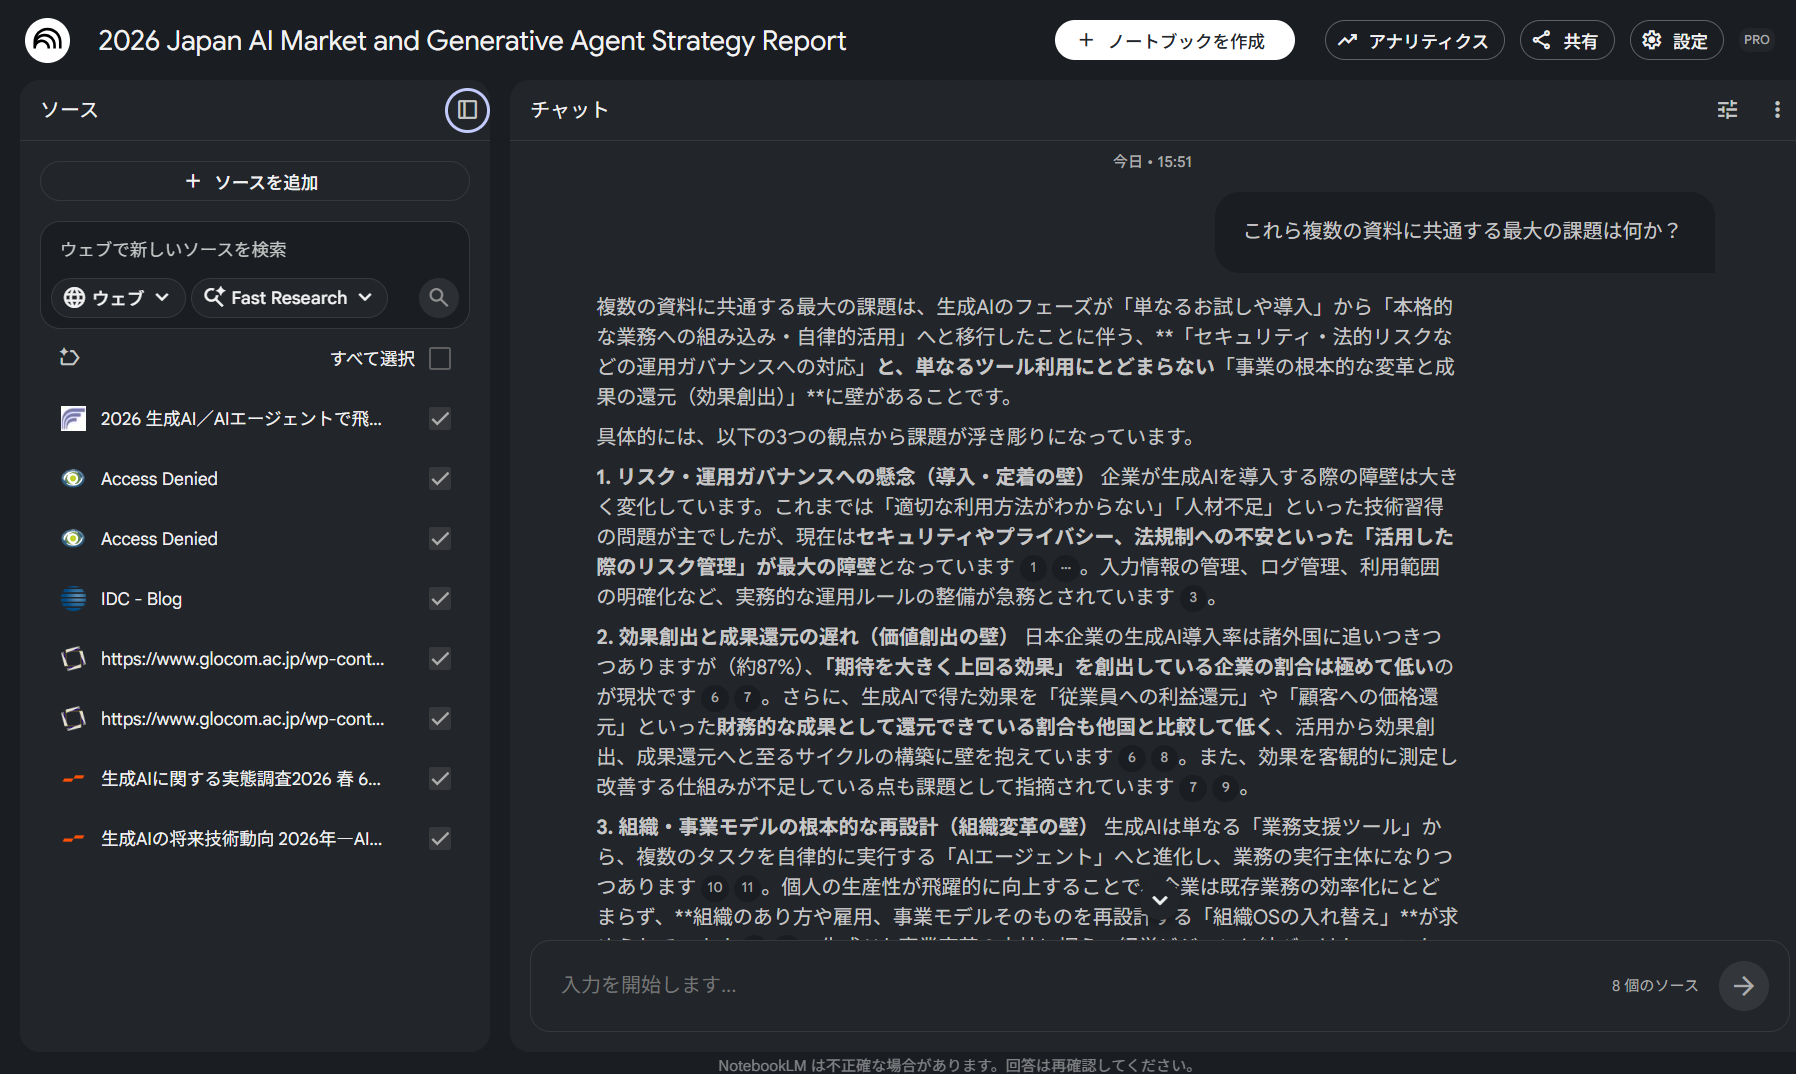
Task: Click the ソースを追加 button
Action: (254, 182)
